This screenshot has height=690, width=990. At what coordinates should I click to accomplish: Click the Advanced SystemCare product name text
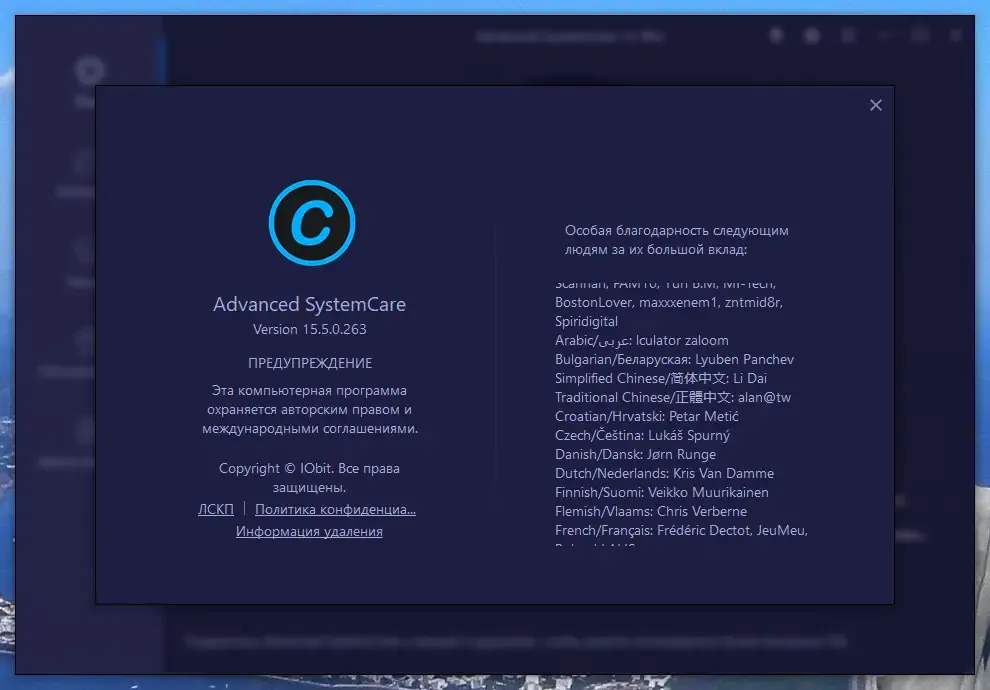pyautogui.click(x=309, y=304)
